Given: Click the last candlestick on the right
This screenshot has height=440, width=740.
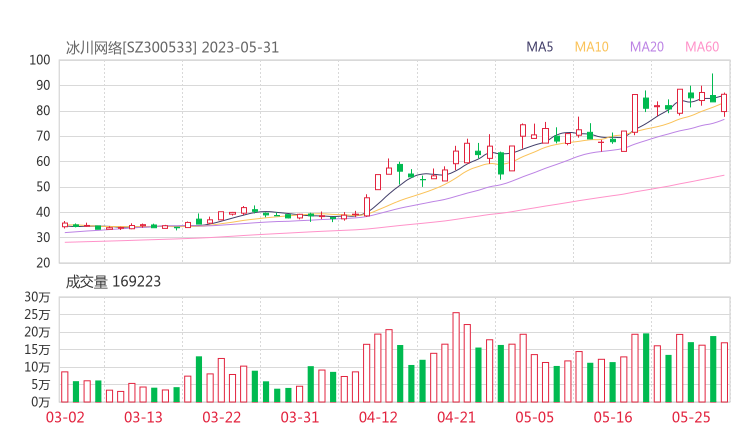Looking at the screenshot, I should [724, 103].
